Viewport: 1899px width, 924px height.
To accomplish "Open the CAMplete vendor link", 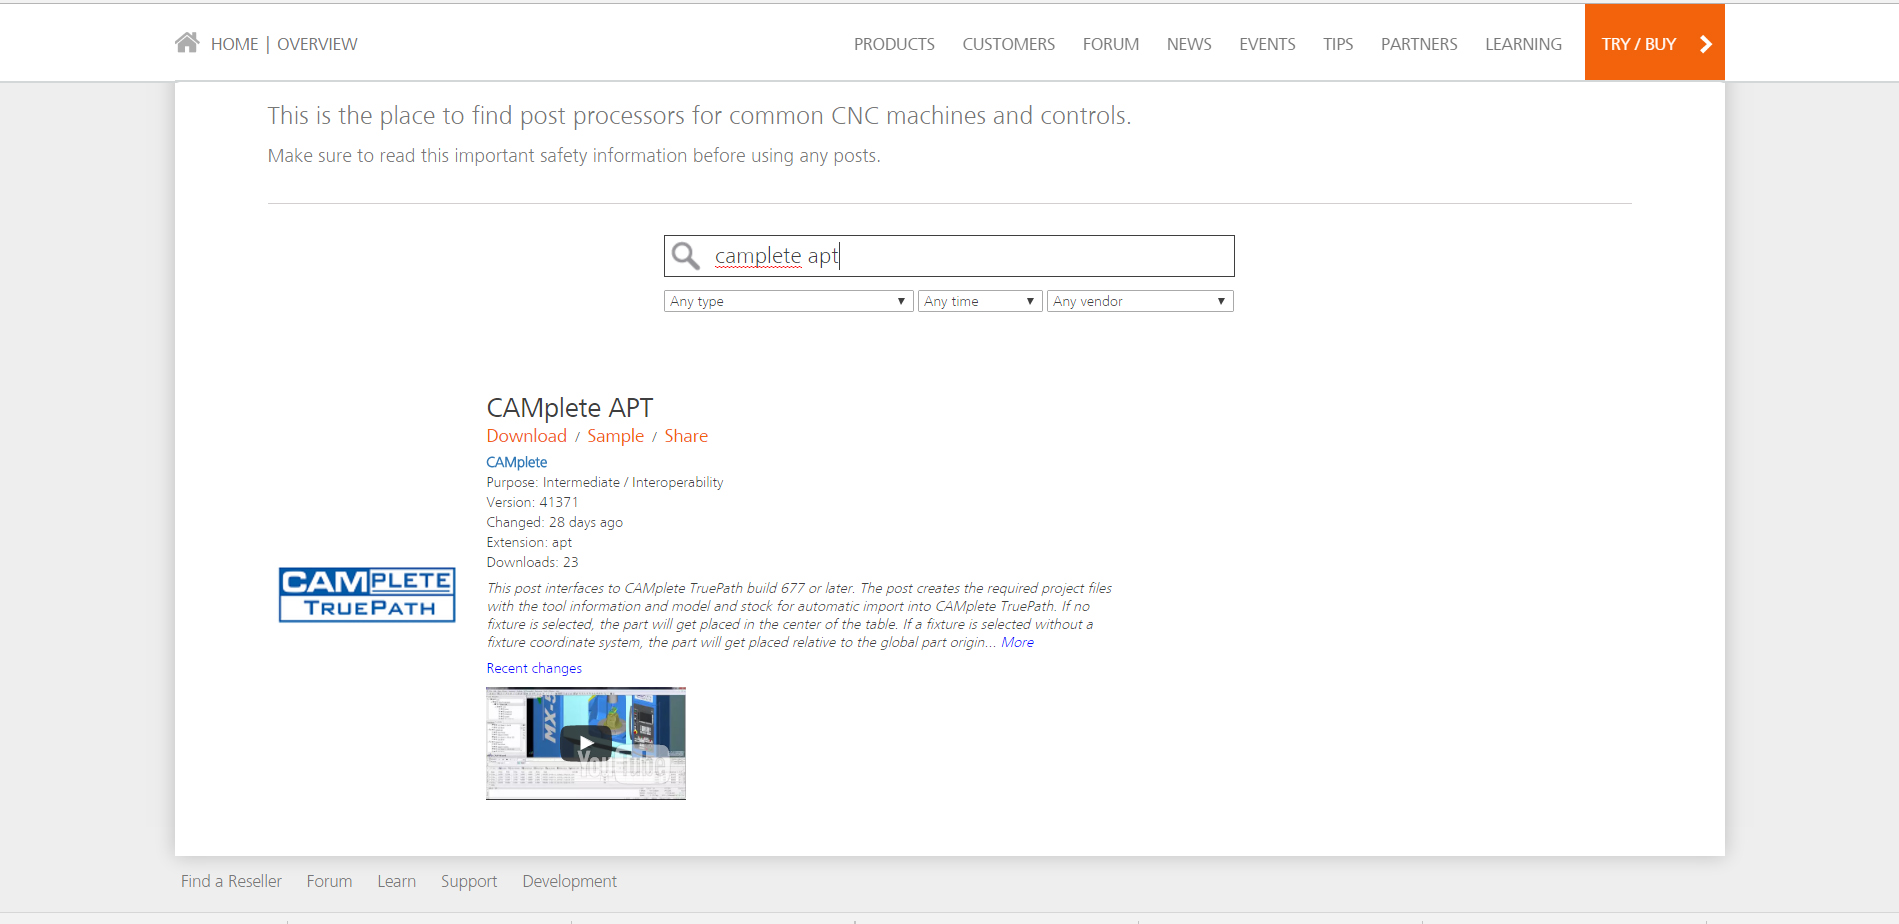I will [x=517, y=462].
